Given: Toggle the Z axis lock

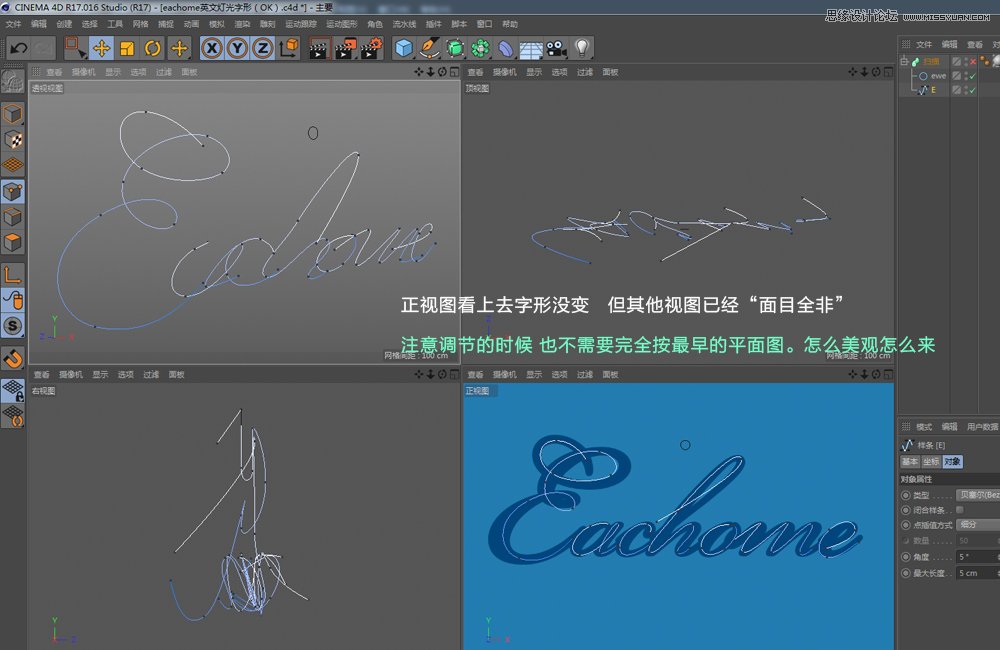Looking at the screenshot, I should tap(263, 48).
